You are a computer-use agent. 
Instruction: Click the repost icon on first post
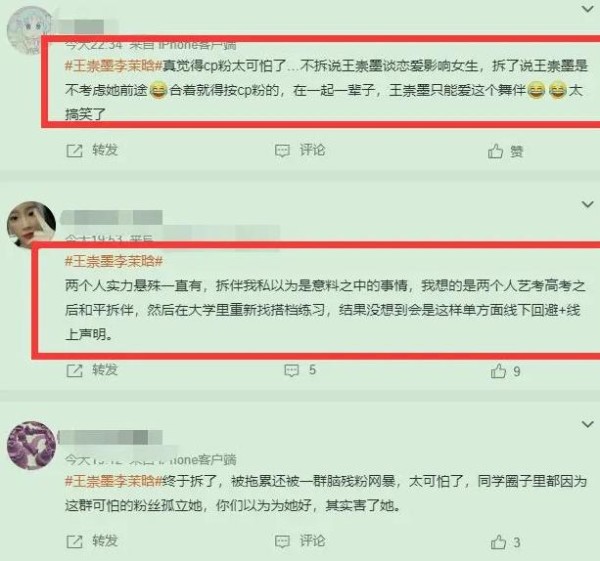coord(74,151)
